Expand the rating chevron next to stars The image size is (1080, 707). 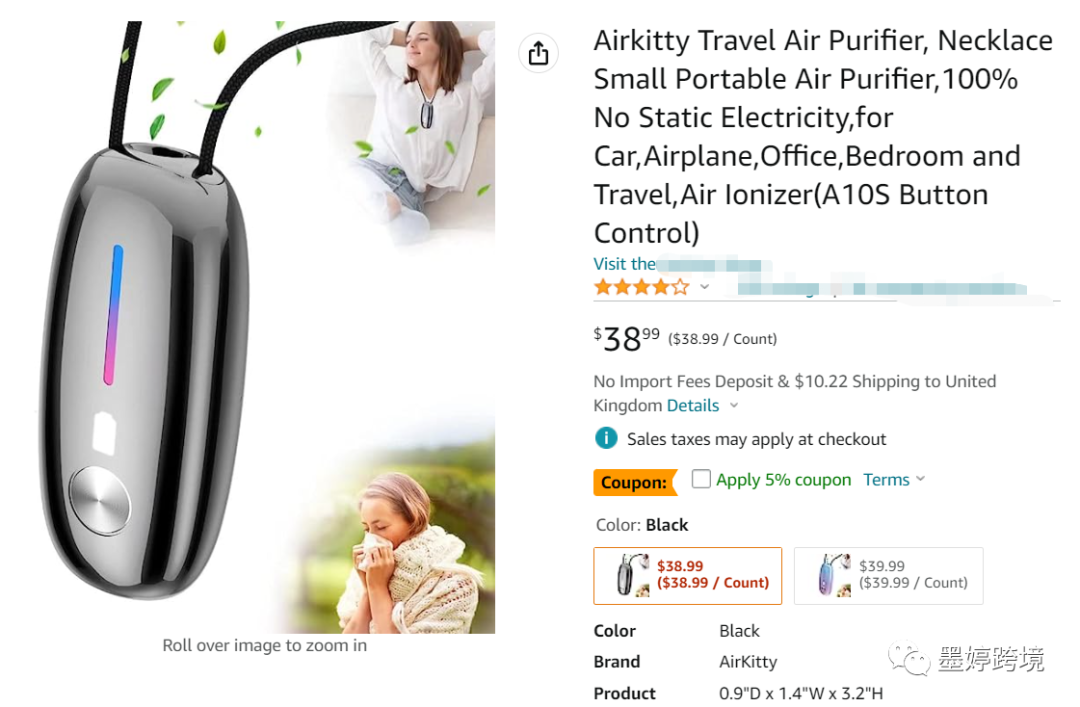coord(705,287)
